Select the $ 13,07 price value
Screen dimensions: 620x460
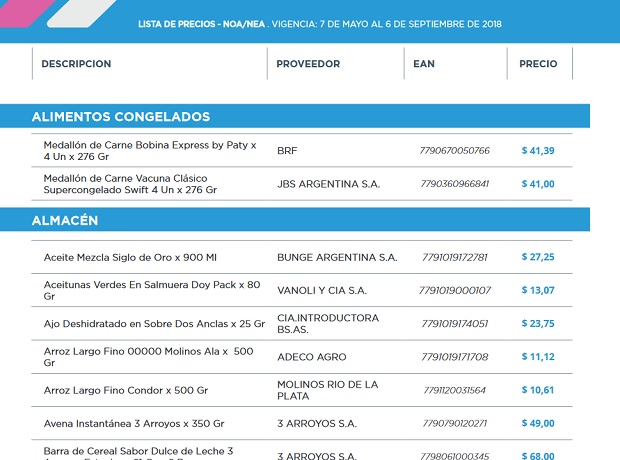pos(538,291)
